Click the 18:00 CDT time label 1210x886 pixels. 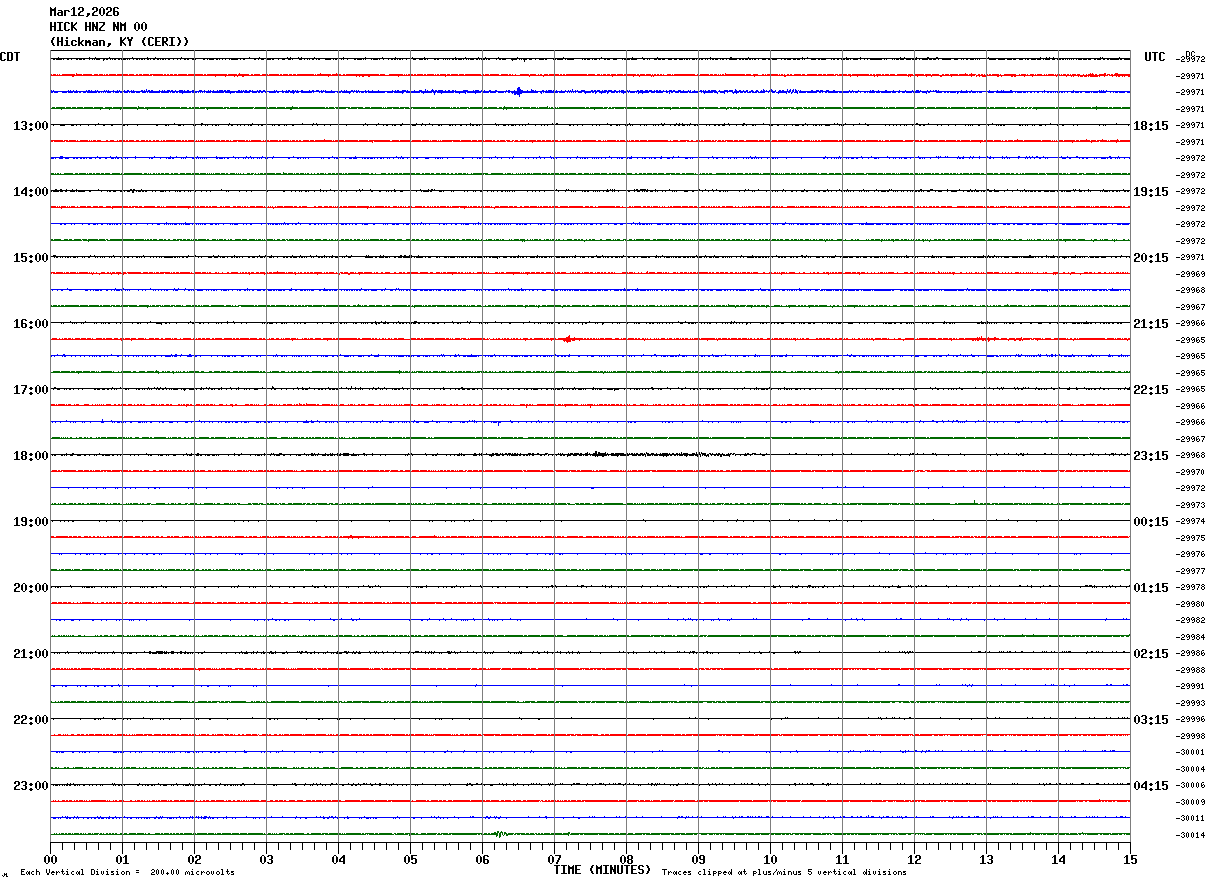pyautogui.click(x=31, y=456)
